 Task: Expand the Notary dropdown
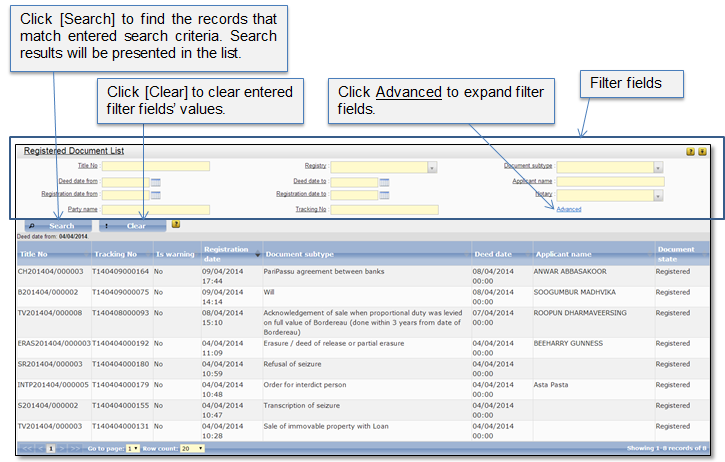coord(658,195)
